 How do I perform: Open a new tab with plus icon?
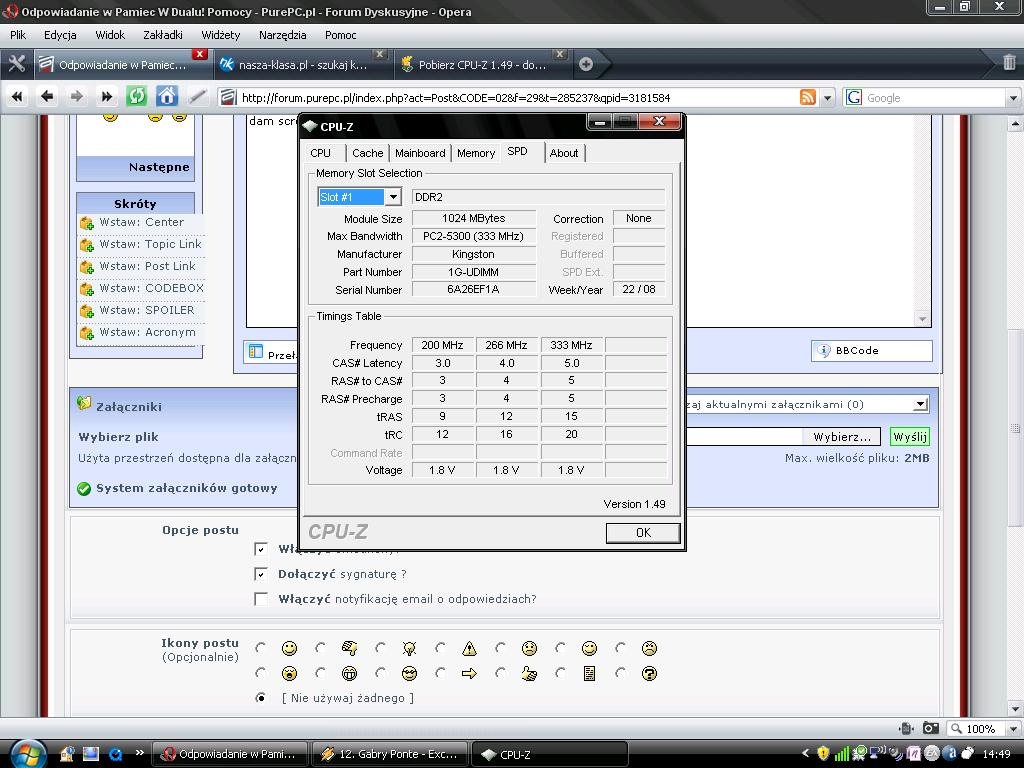tap(586, 64)
